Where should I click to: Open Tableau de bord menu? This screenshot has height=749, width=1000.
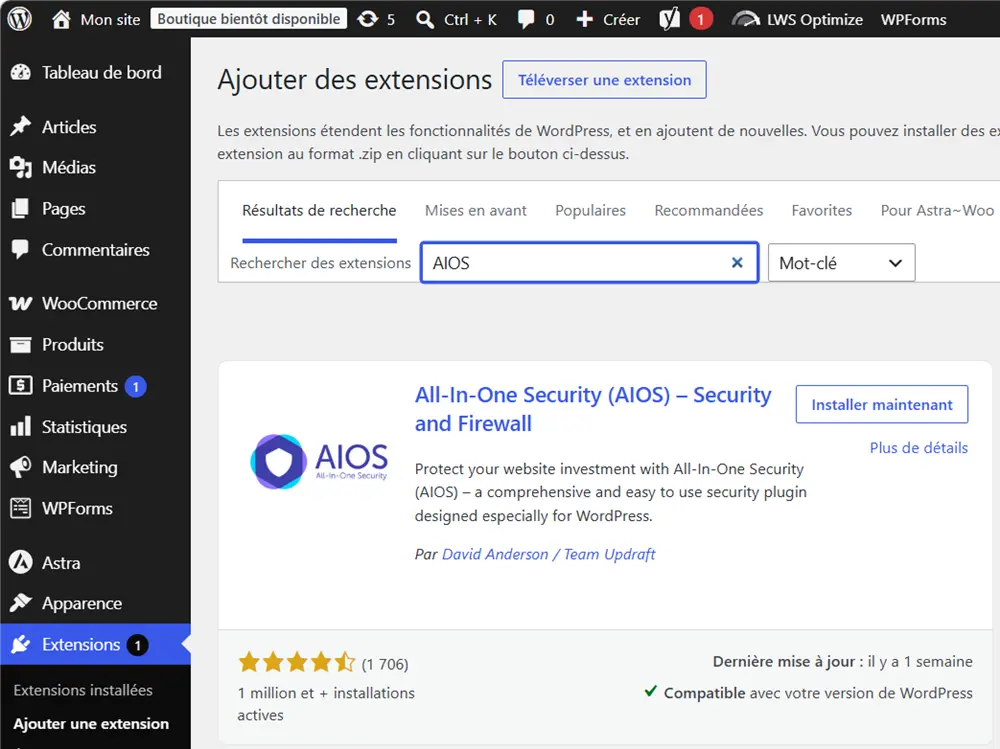point(101,73)
